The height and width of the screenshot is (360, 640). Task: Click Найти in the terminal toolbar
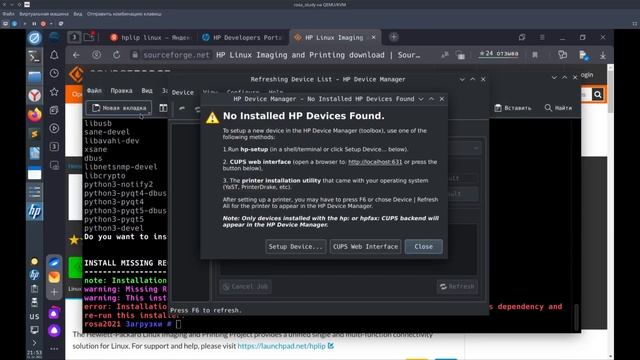point(558,108)
